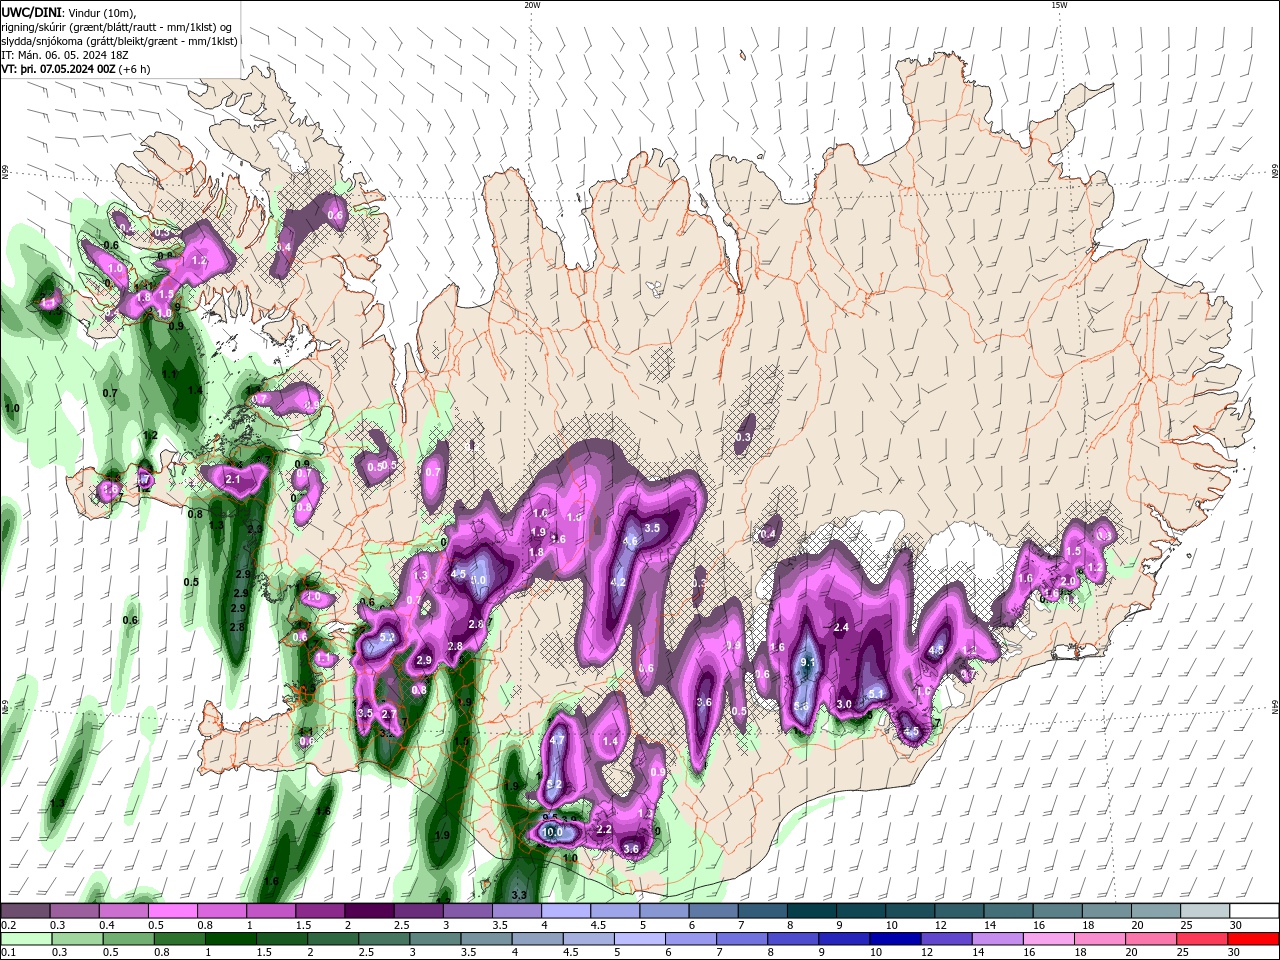Click the "2.2" snowfall value on the map
This screenshot has width=1280, height=960.
pos(603,830)
